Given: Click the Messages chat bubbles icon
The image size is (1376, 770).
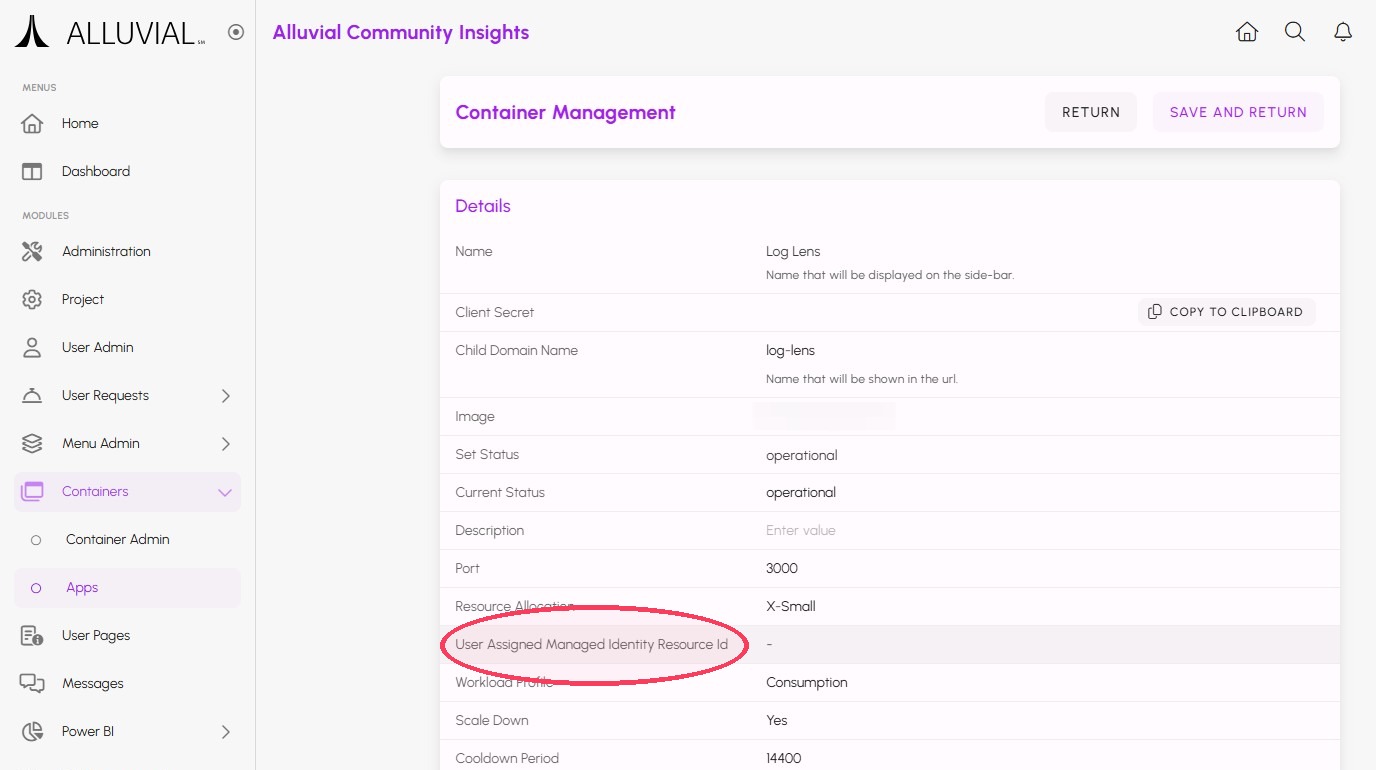Looking at the screenshot, I should 32,684.
